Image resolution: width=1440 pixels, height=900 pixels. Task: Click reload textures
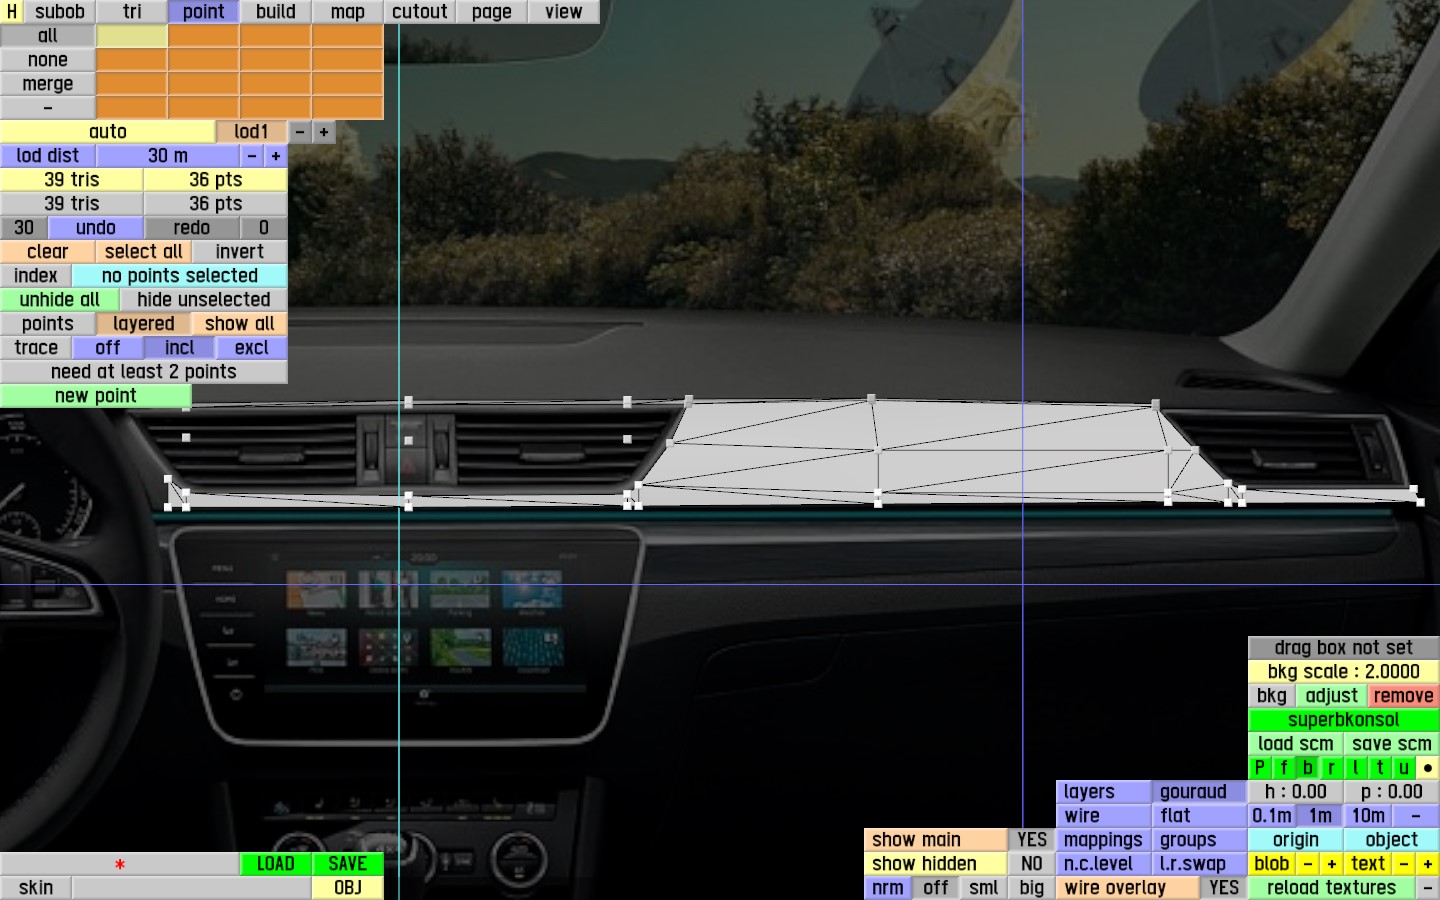coord(1332,888)
